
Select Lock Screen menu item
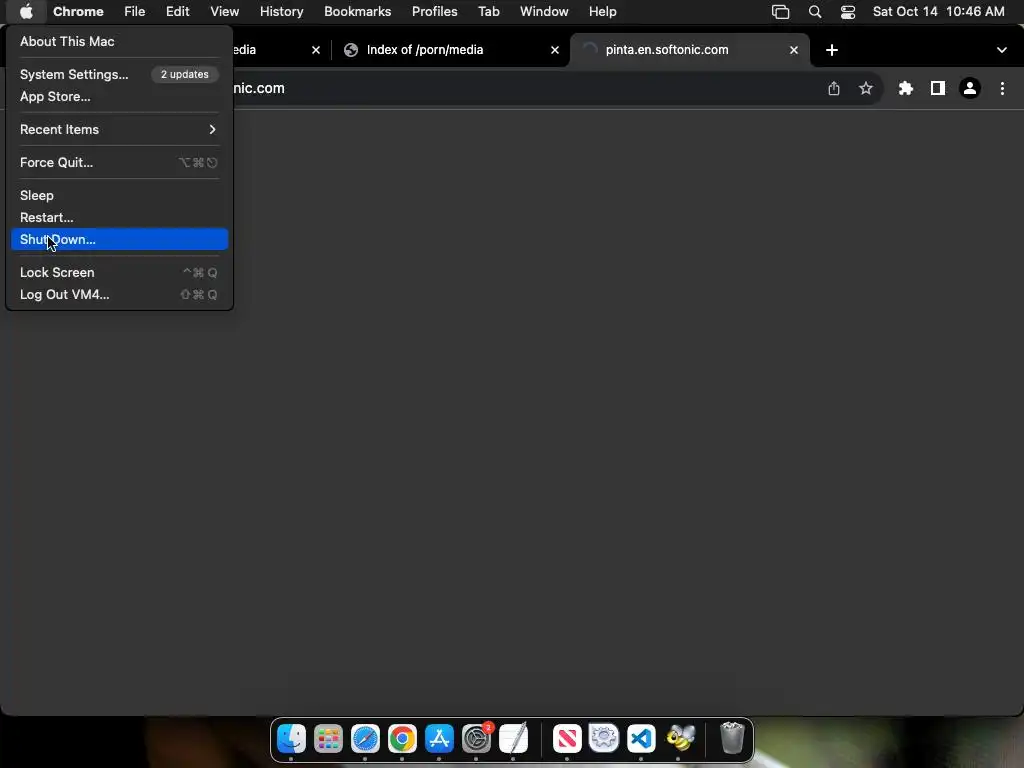119,272
